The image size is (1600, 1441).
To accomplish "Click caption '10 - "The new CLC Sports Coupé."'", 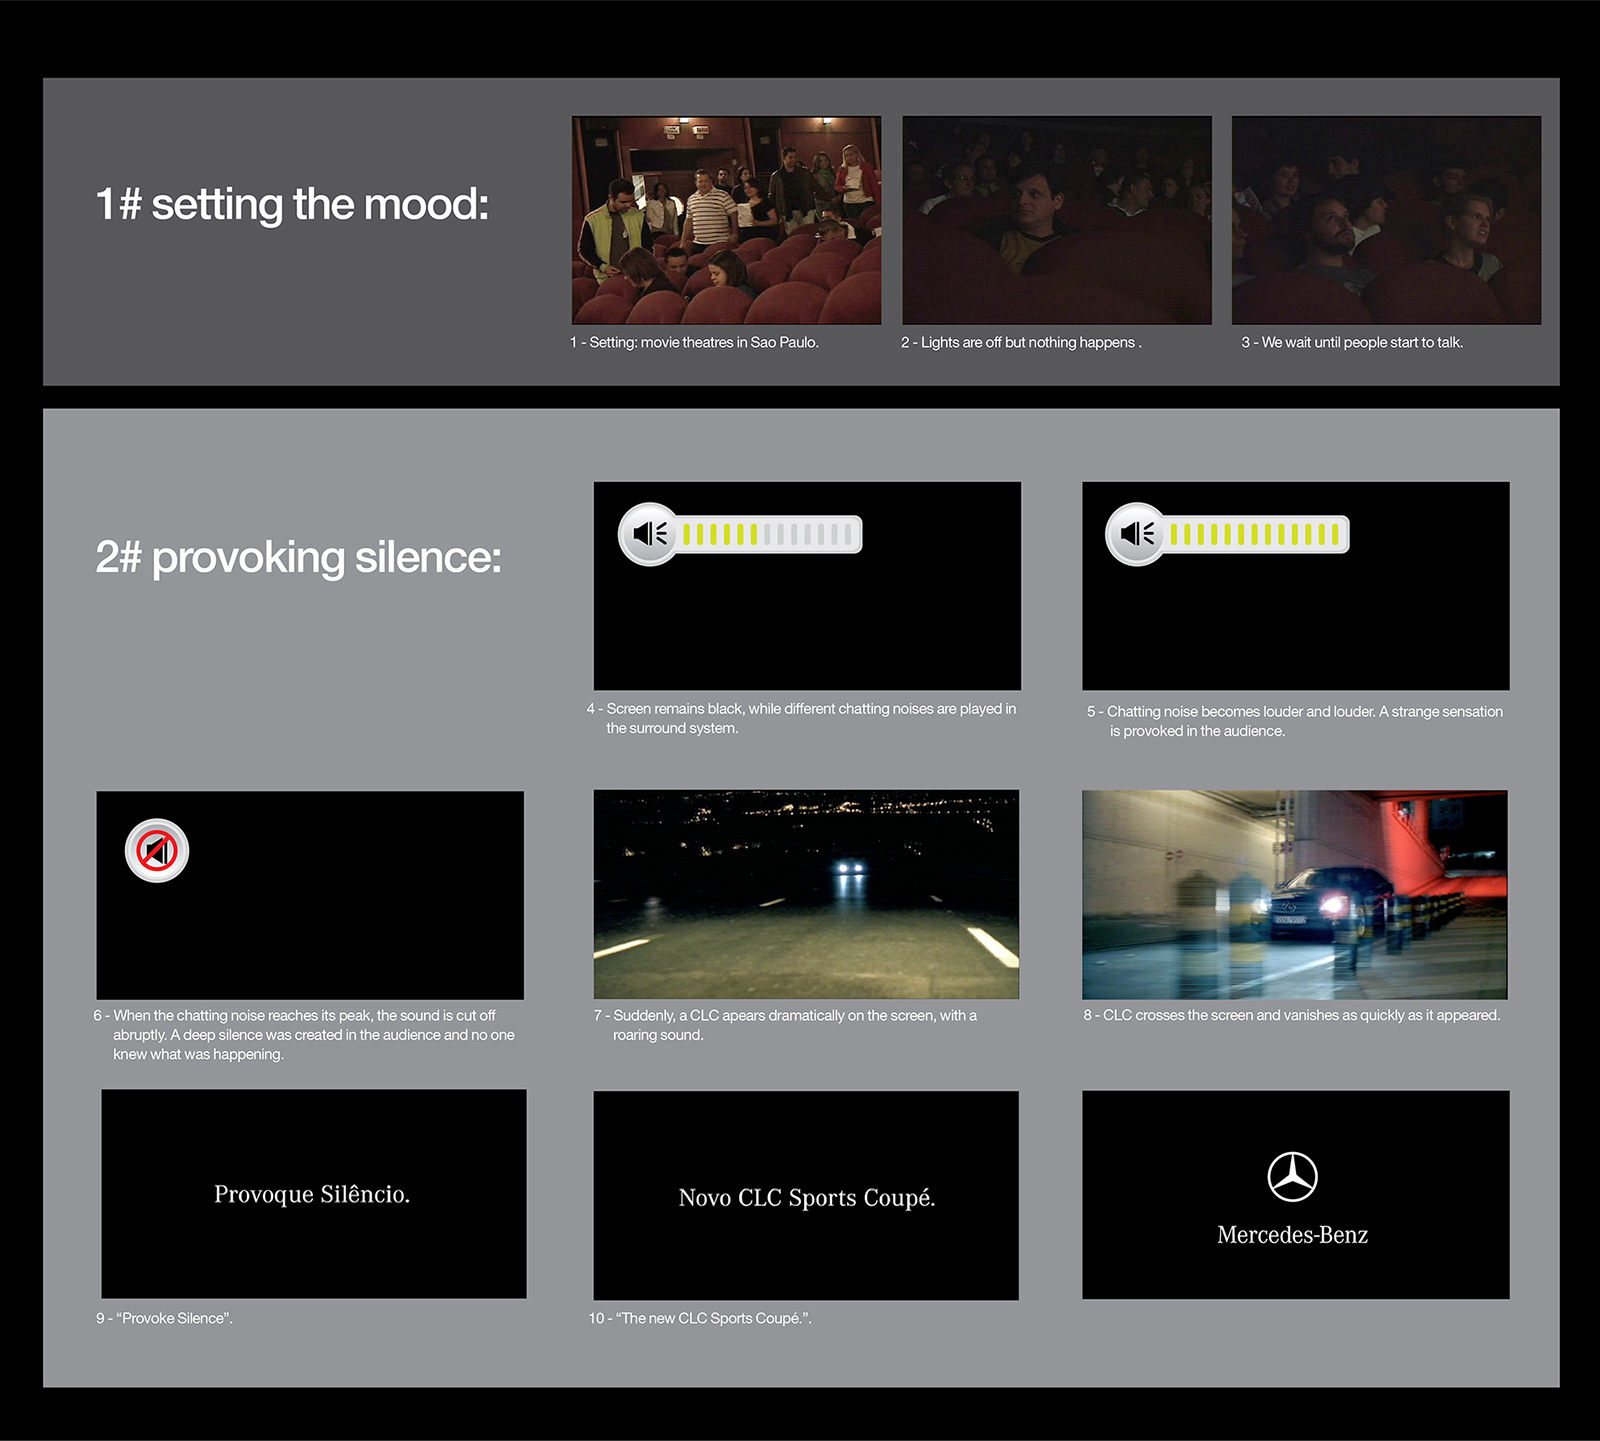I will click(700, 1318).
